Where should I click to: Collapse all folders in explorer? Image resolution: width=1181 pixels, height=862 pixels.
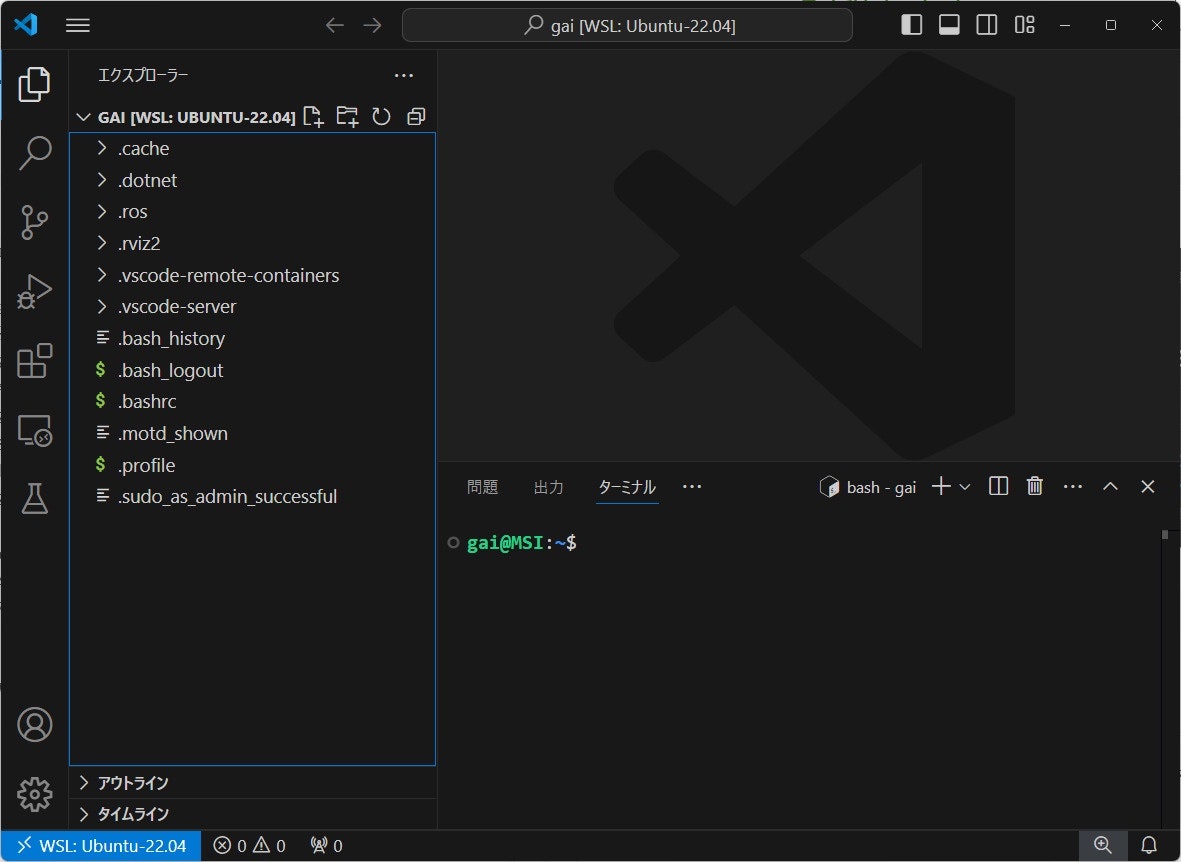coord(416,116)
